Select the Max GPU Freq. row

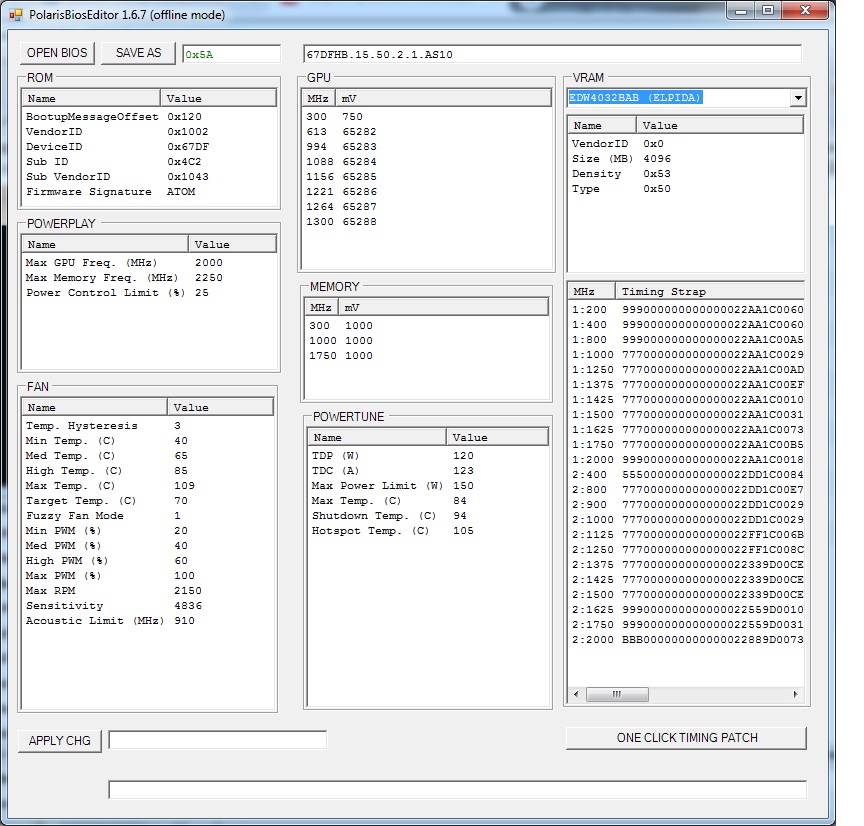coord(149,263)
